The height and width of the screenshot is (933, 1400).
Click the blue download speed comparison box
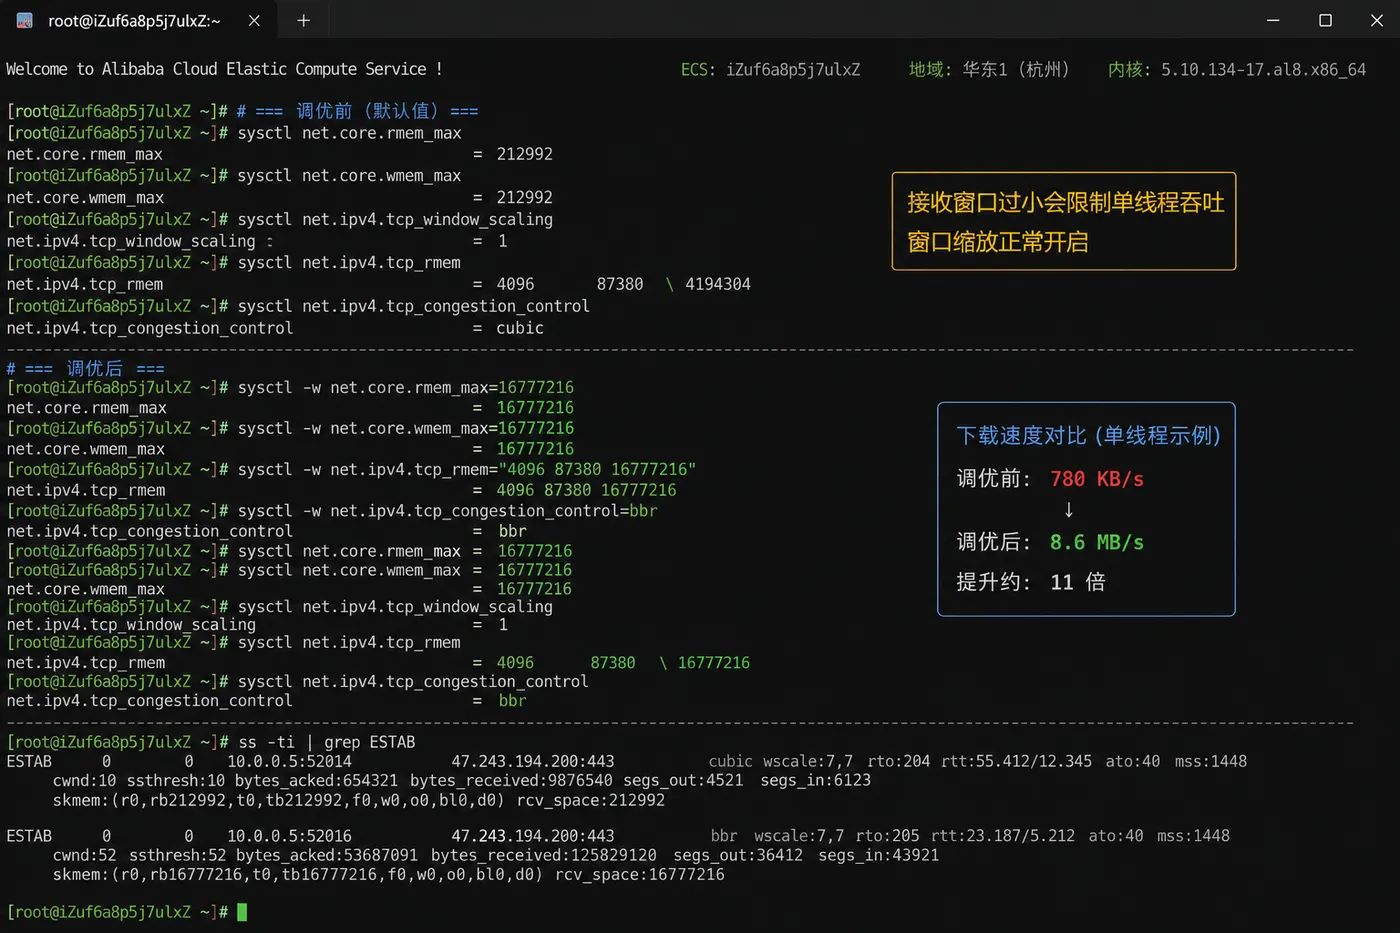[1086, 509]
